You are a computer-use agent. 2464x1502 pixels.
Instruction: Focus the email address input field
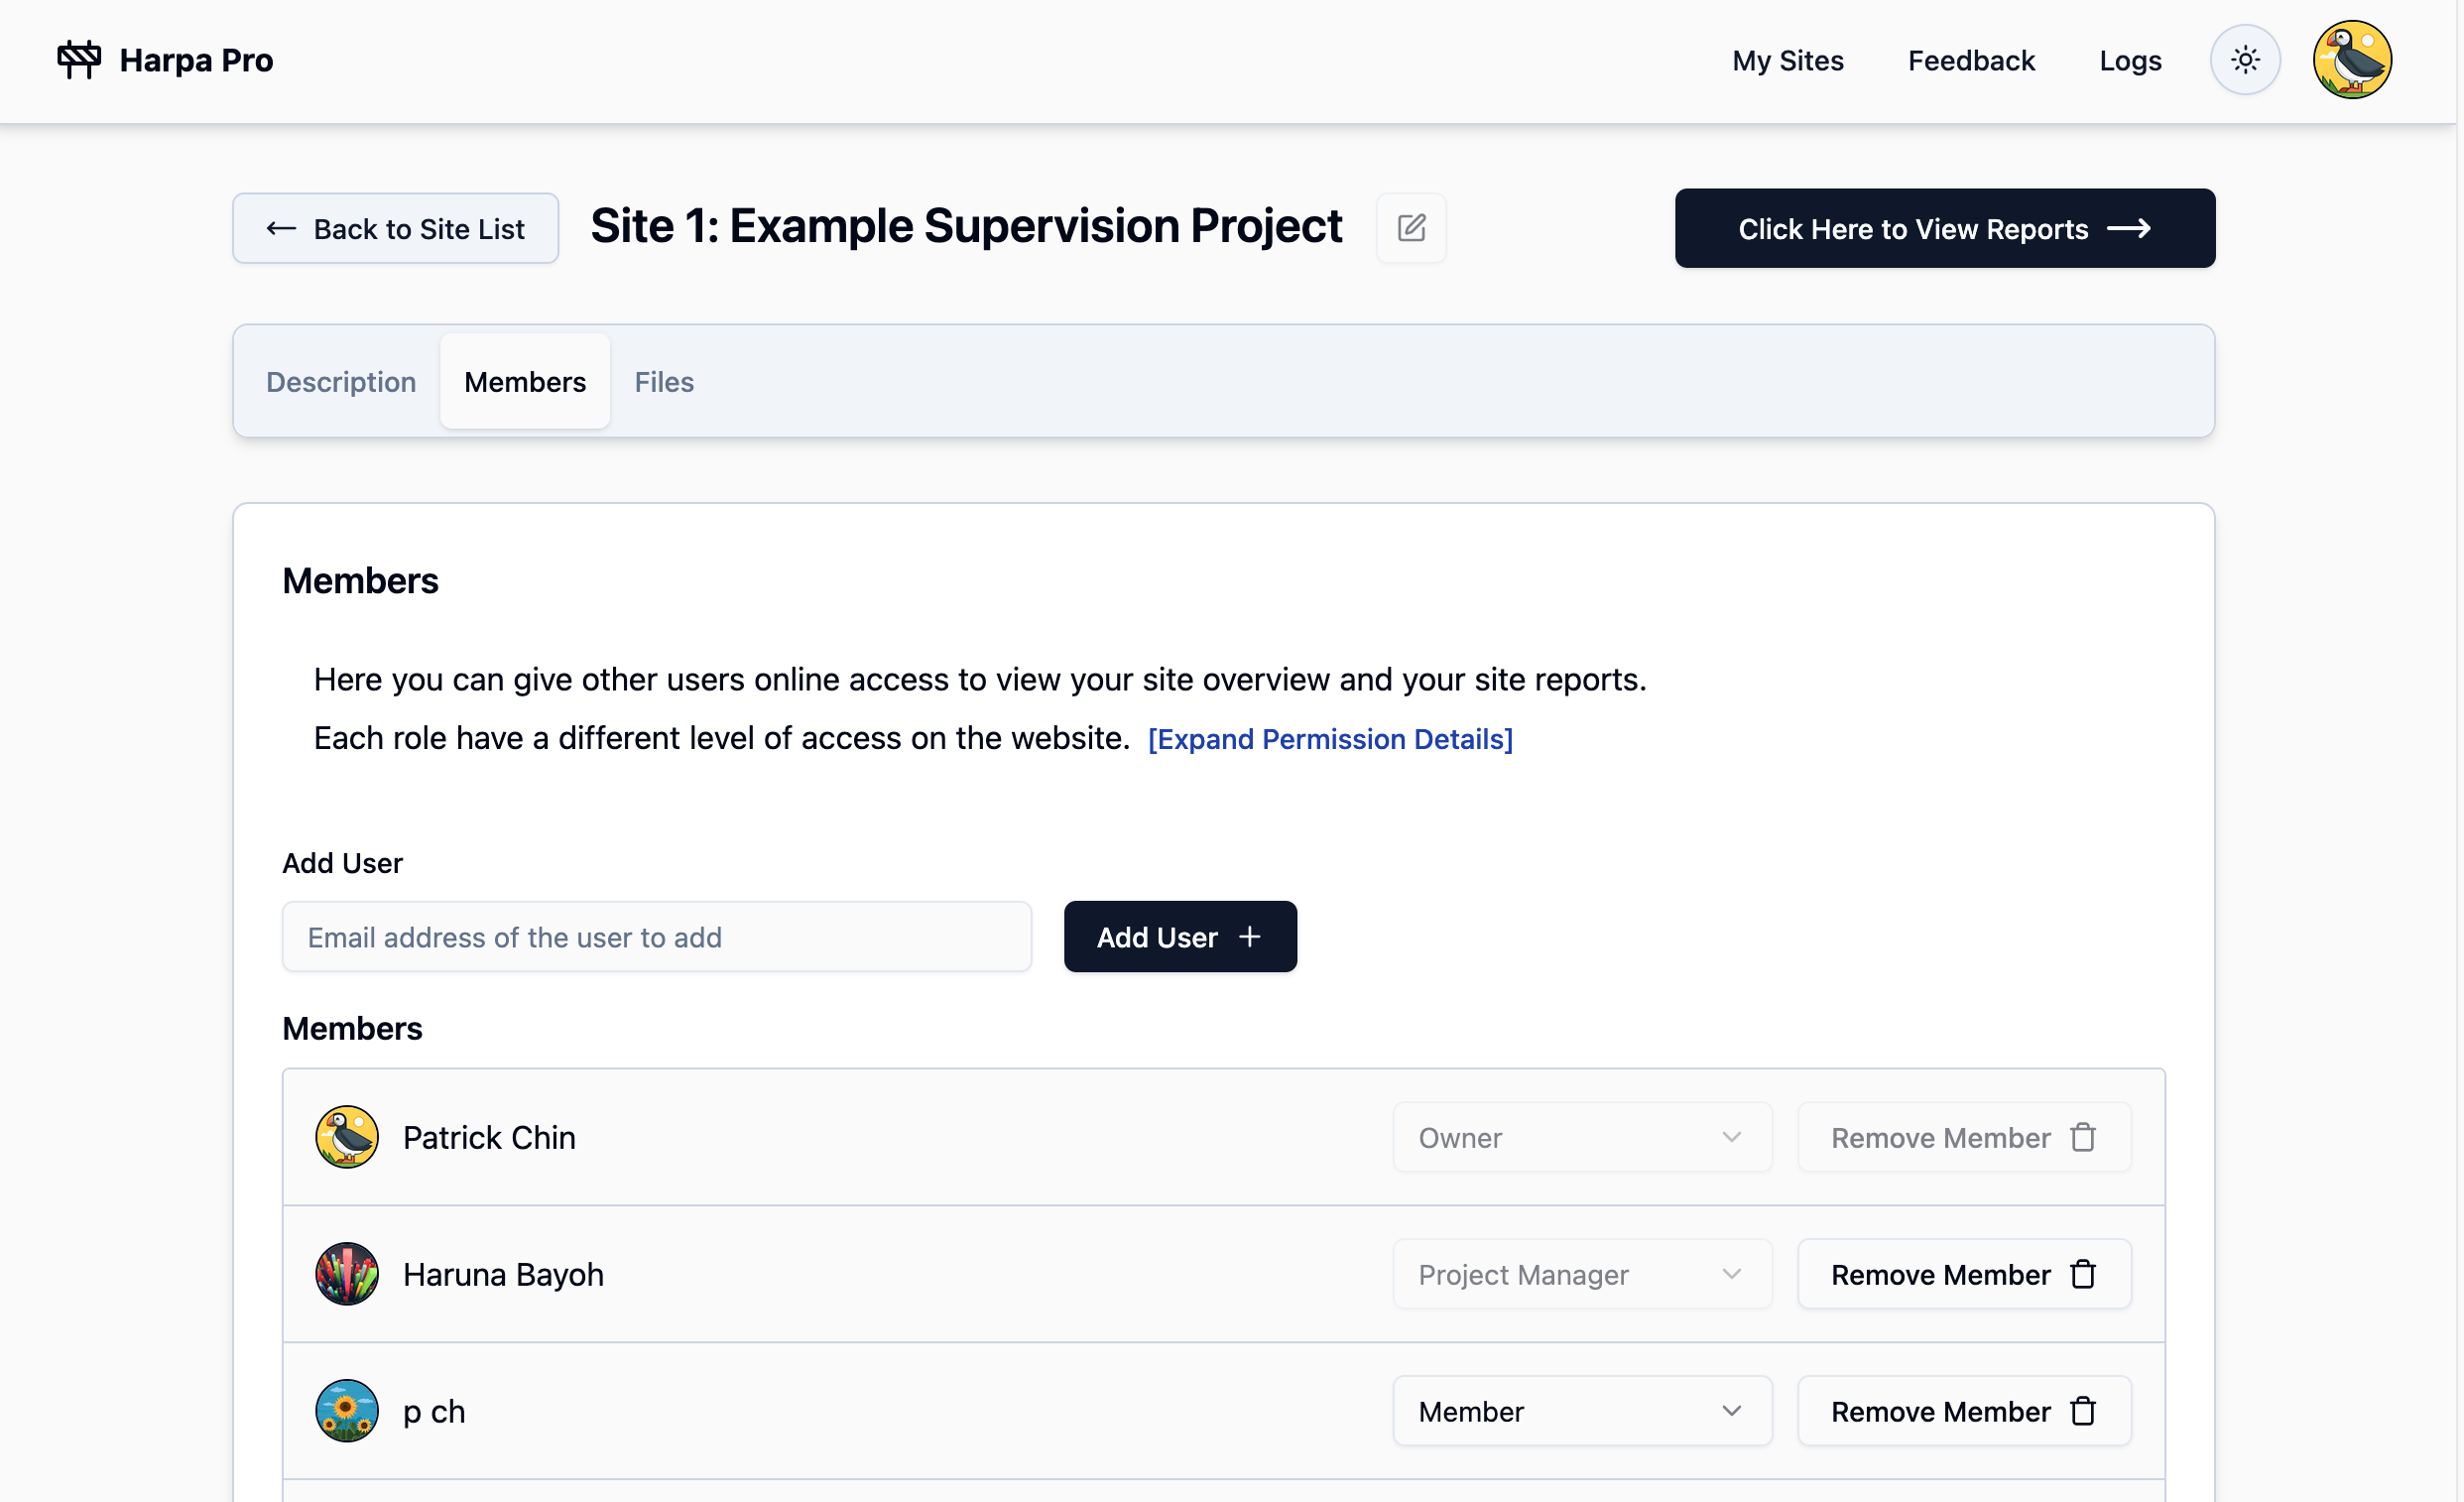pos(657,937)
